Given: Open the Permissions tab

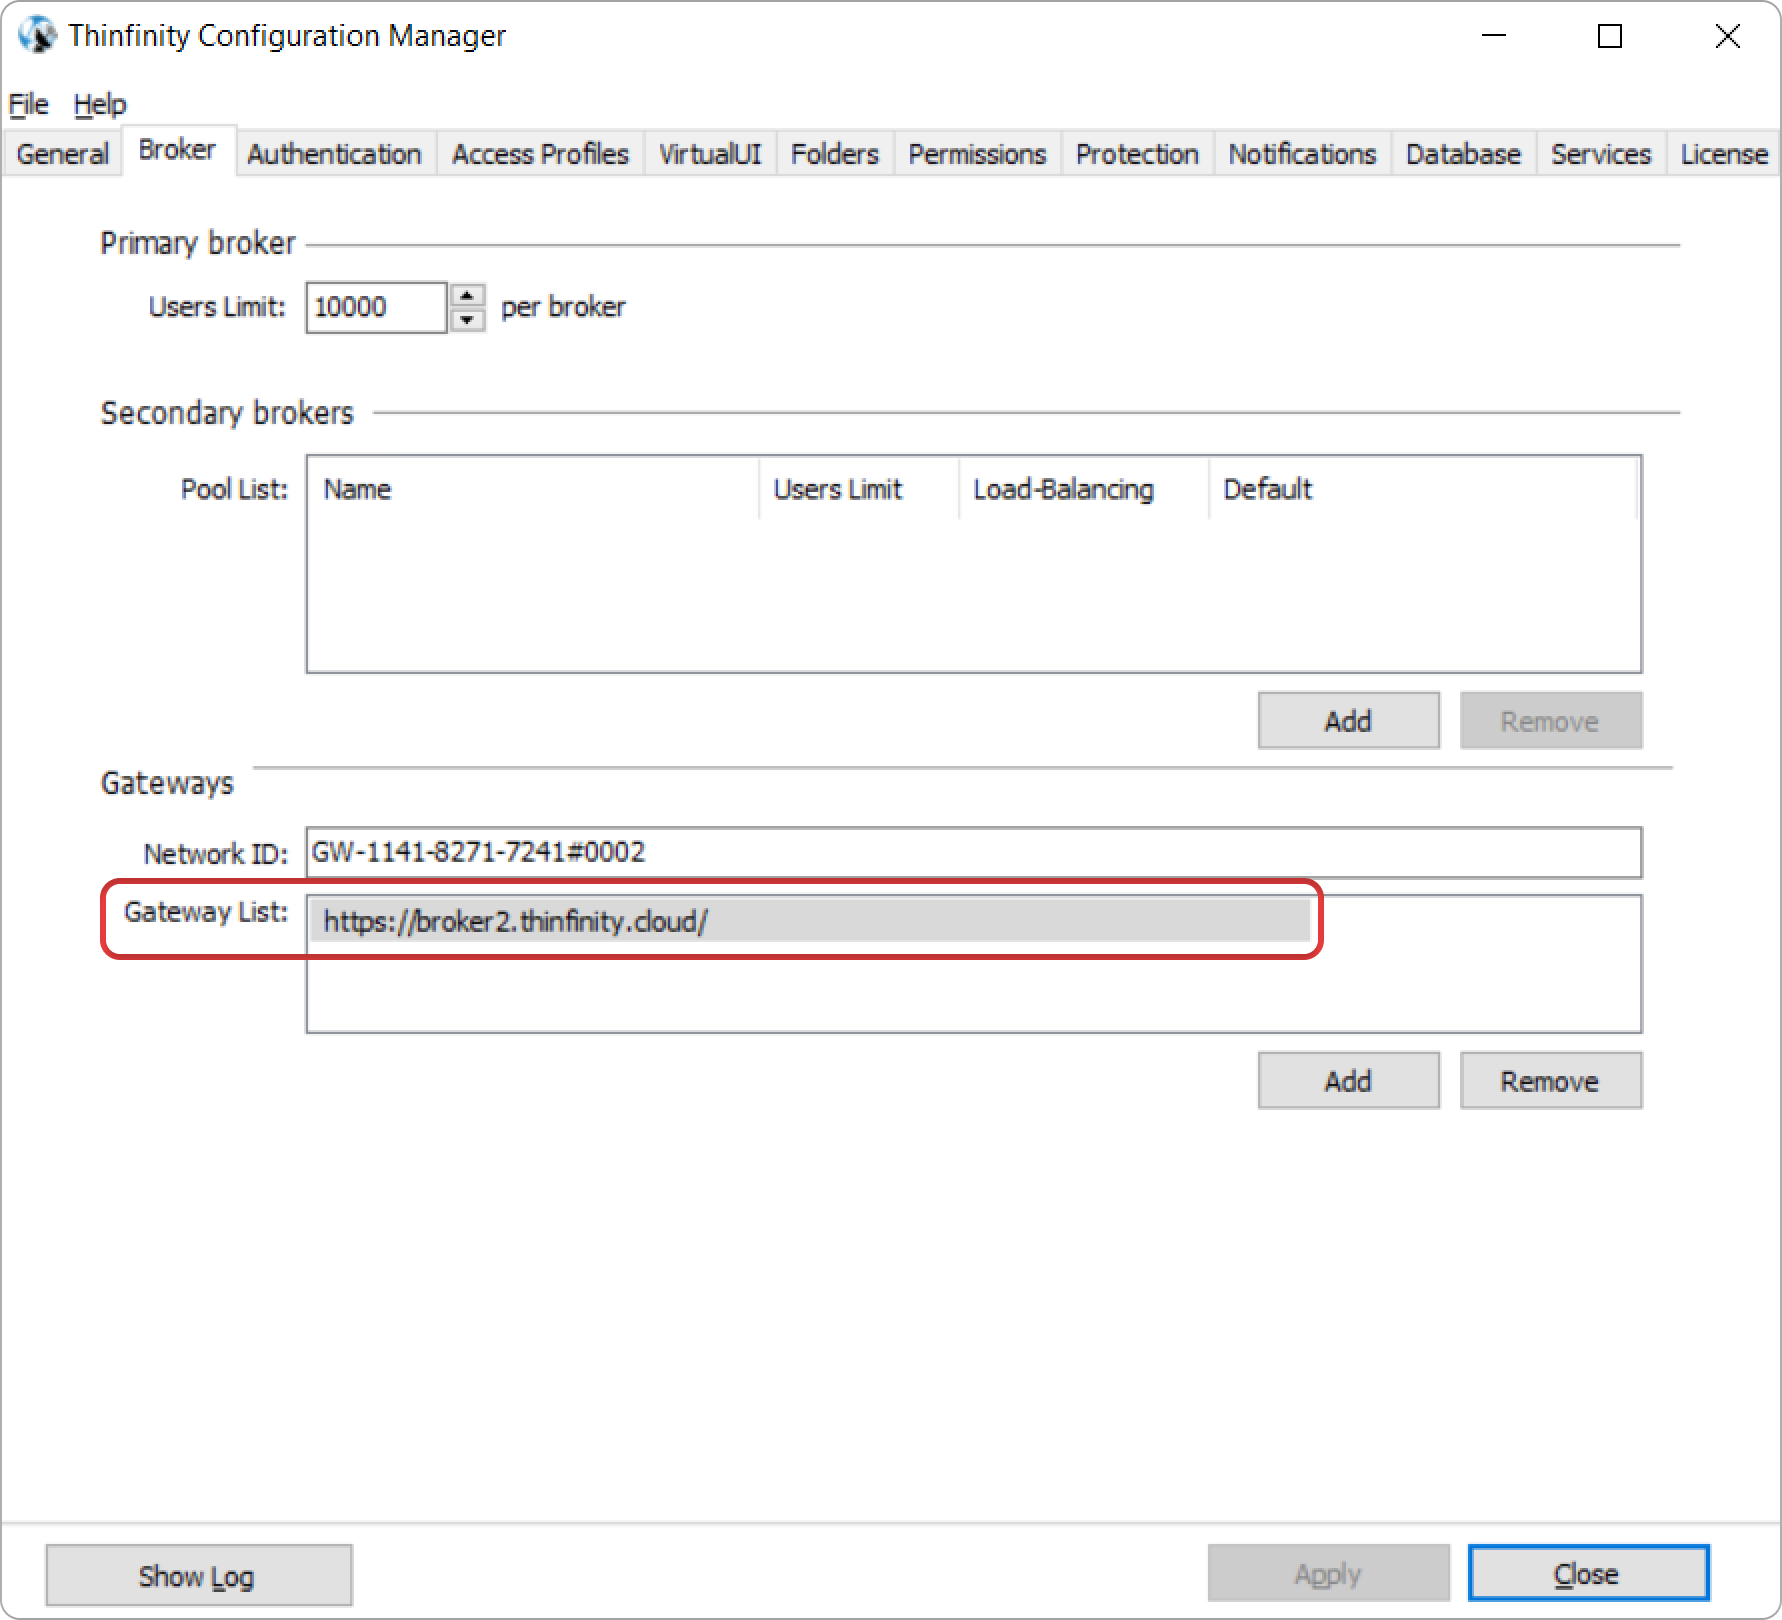Looking at the screenshot, I should coord(977,154).
